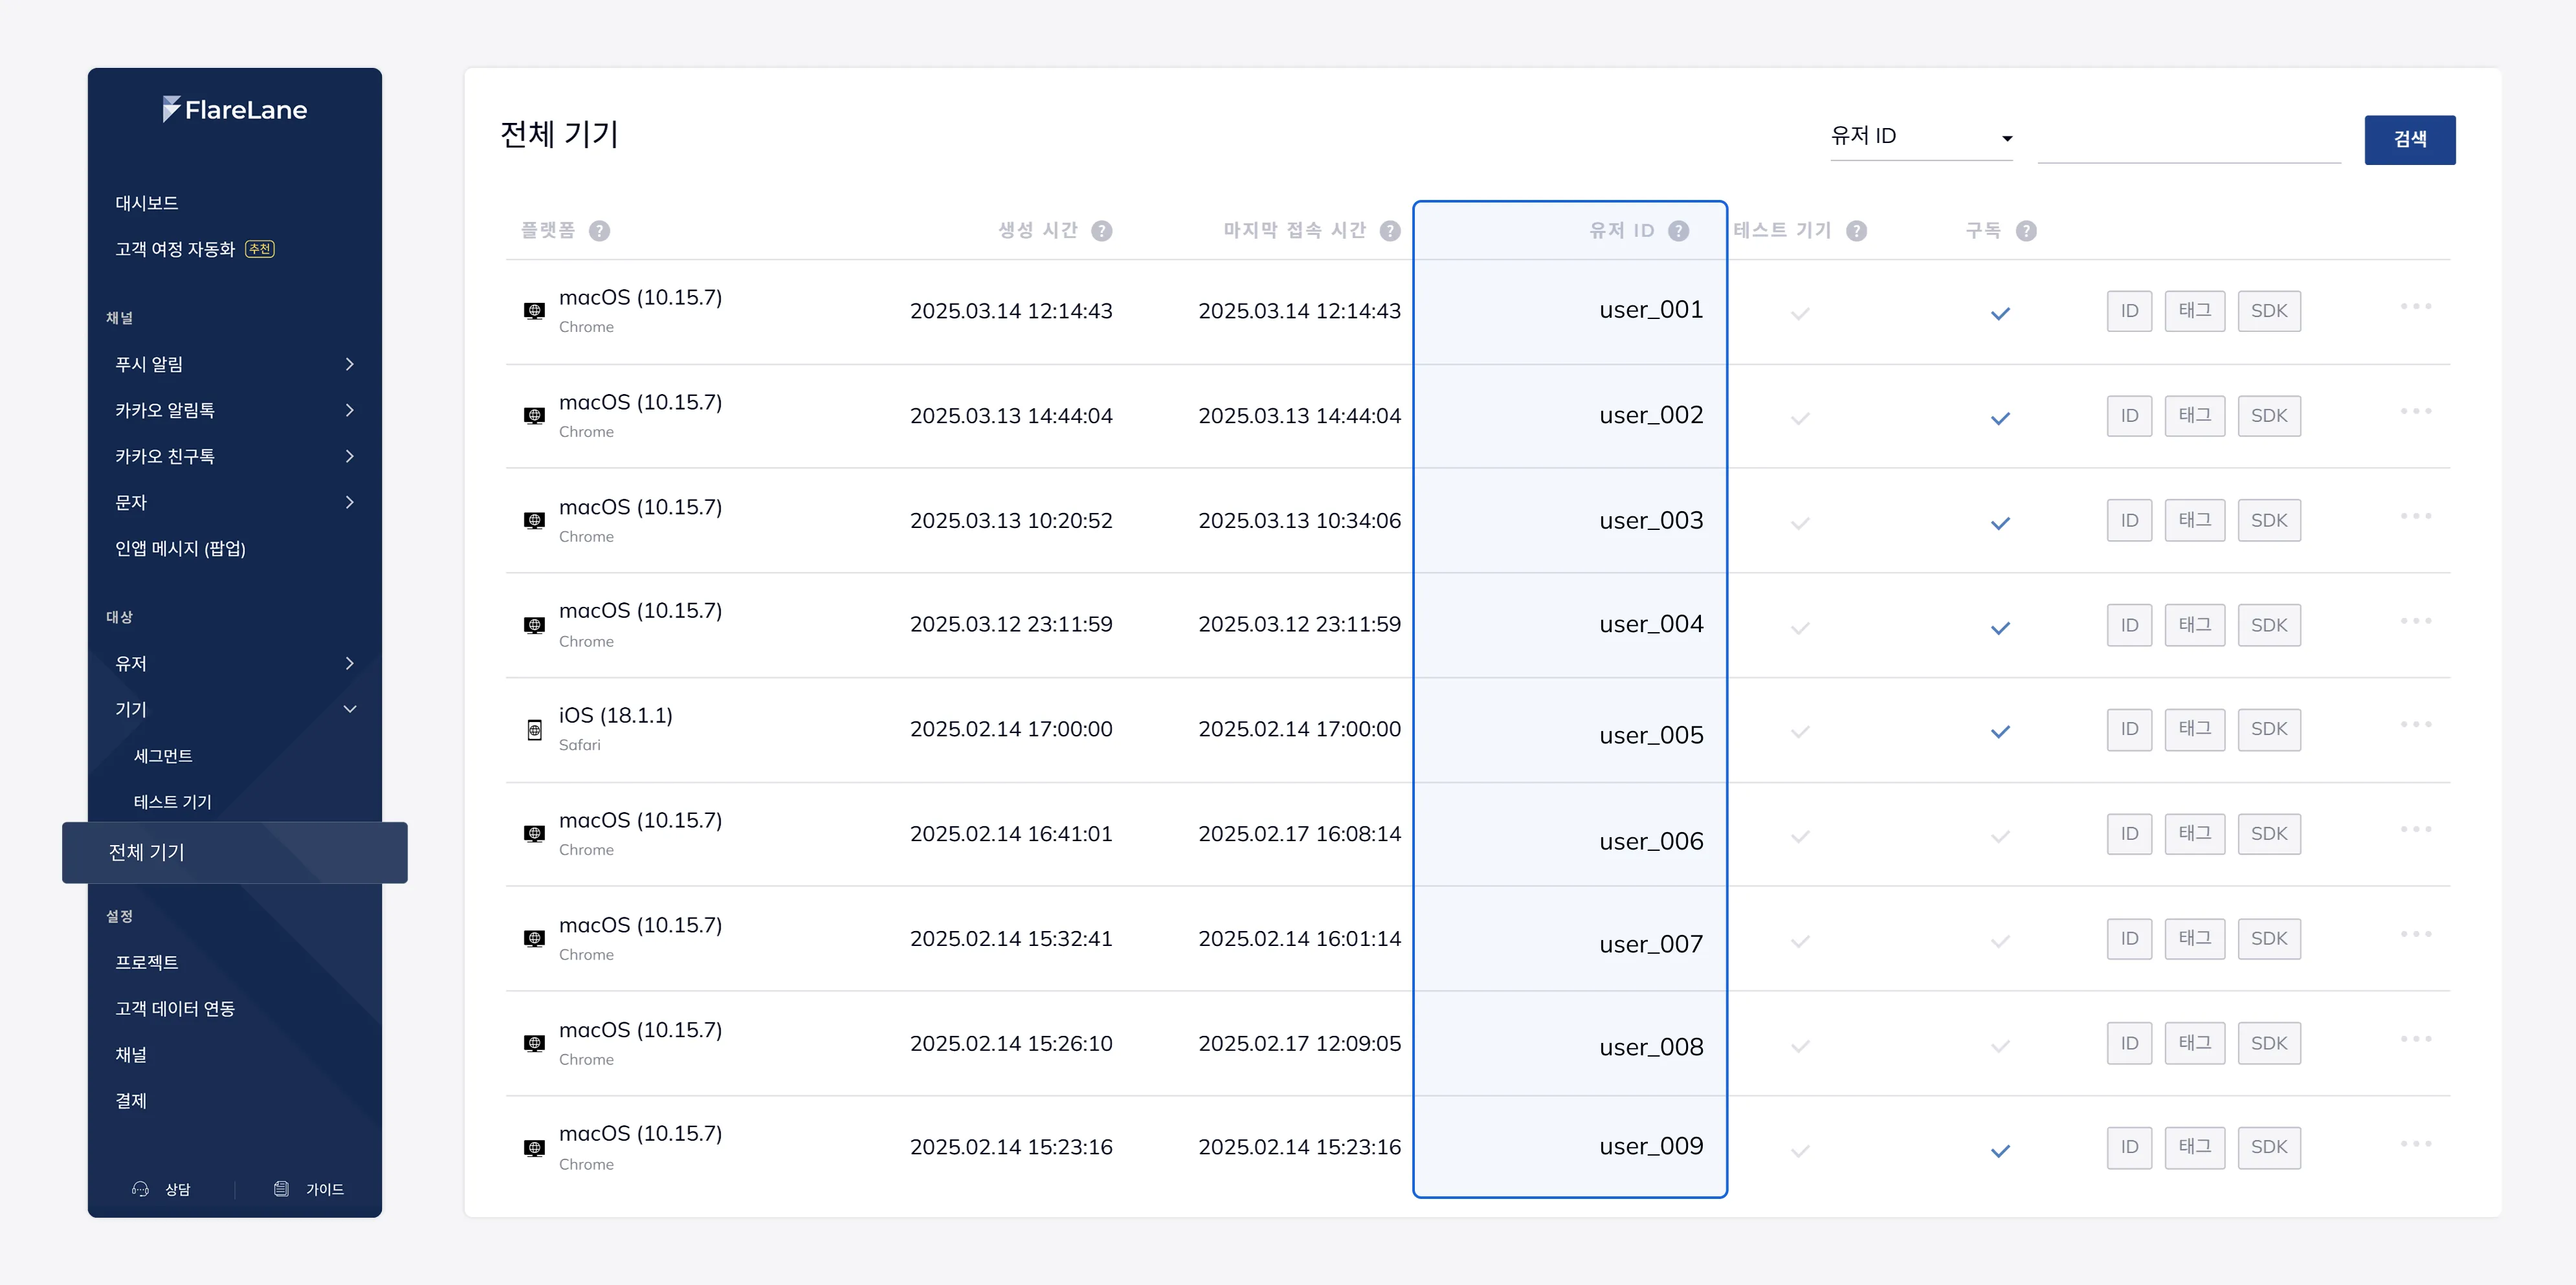Click the 태그 button for user_003

click(x=2195, y=520)
